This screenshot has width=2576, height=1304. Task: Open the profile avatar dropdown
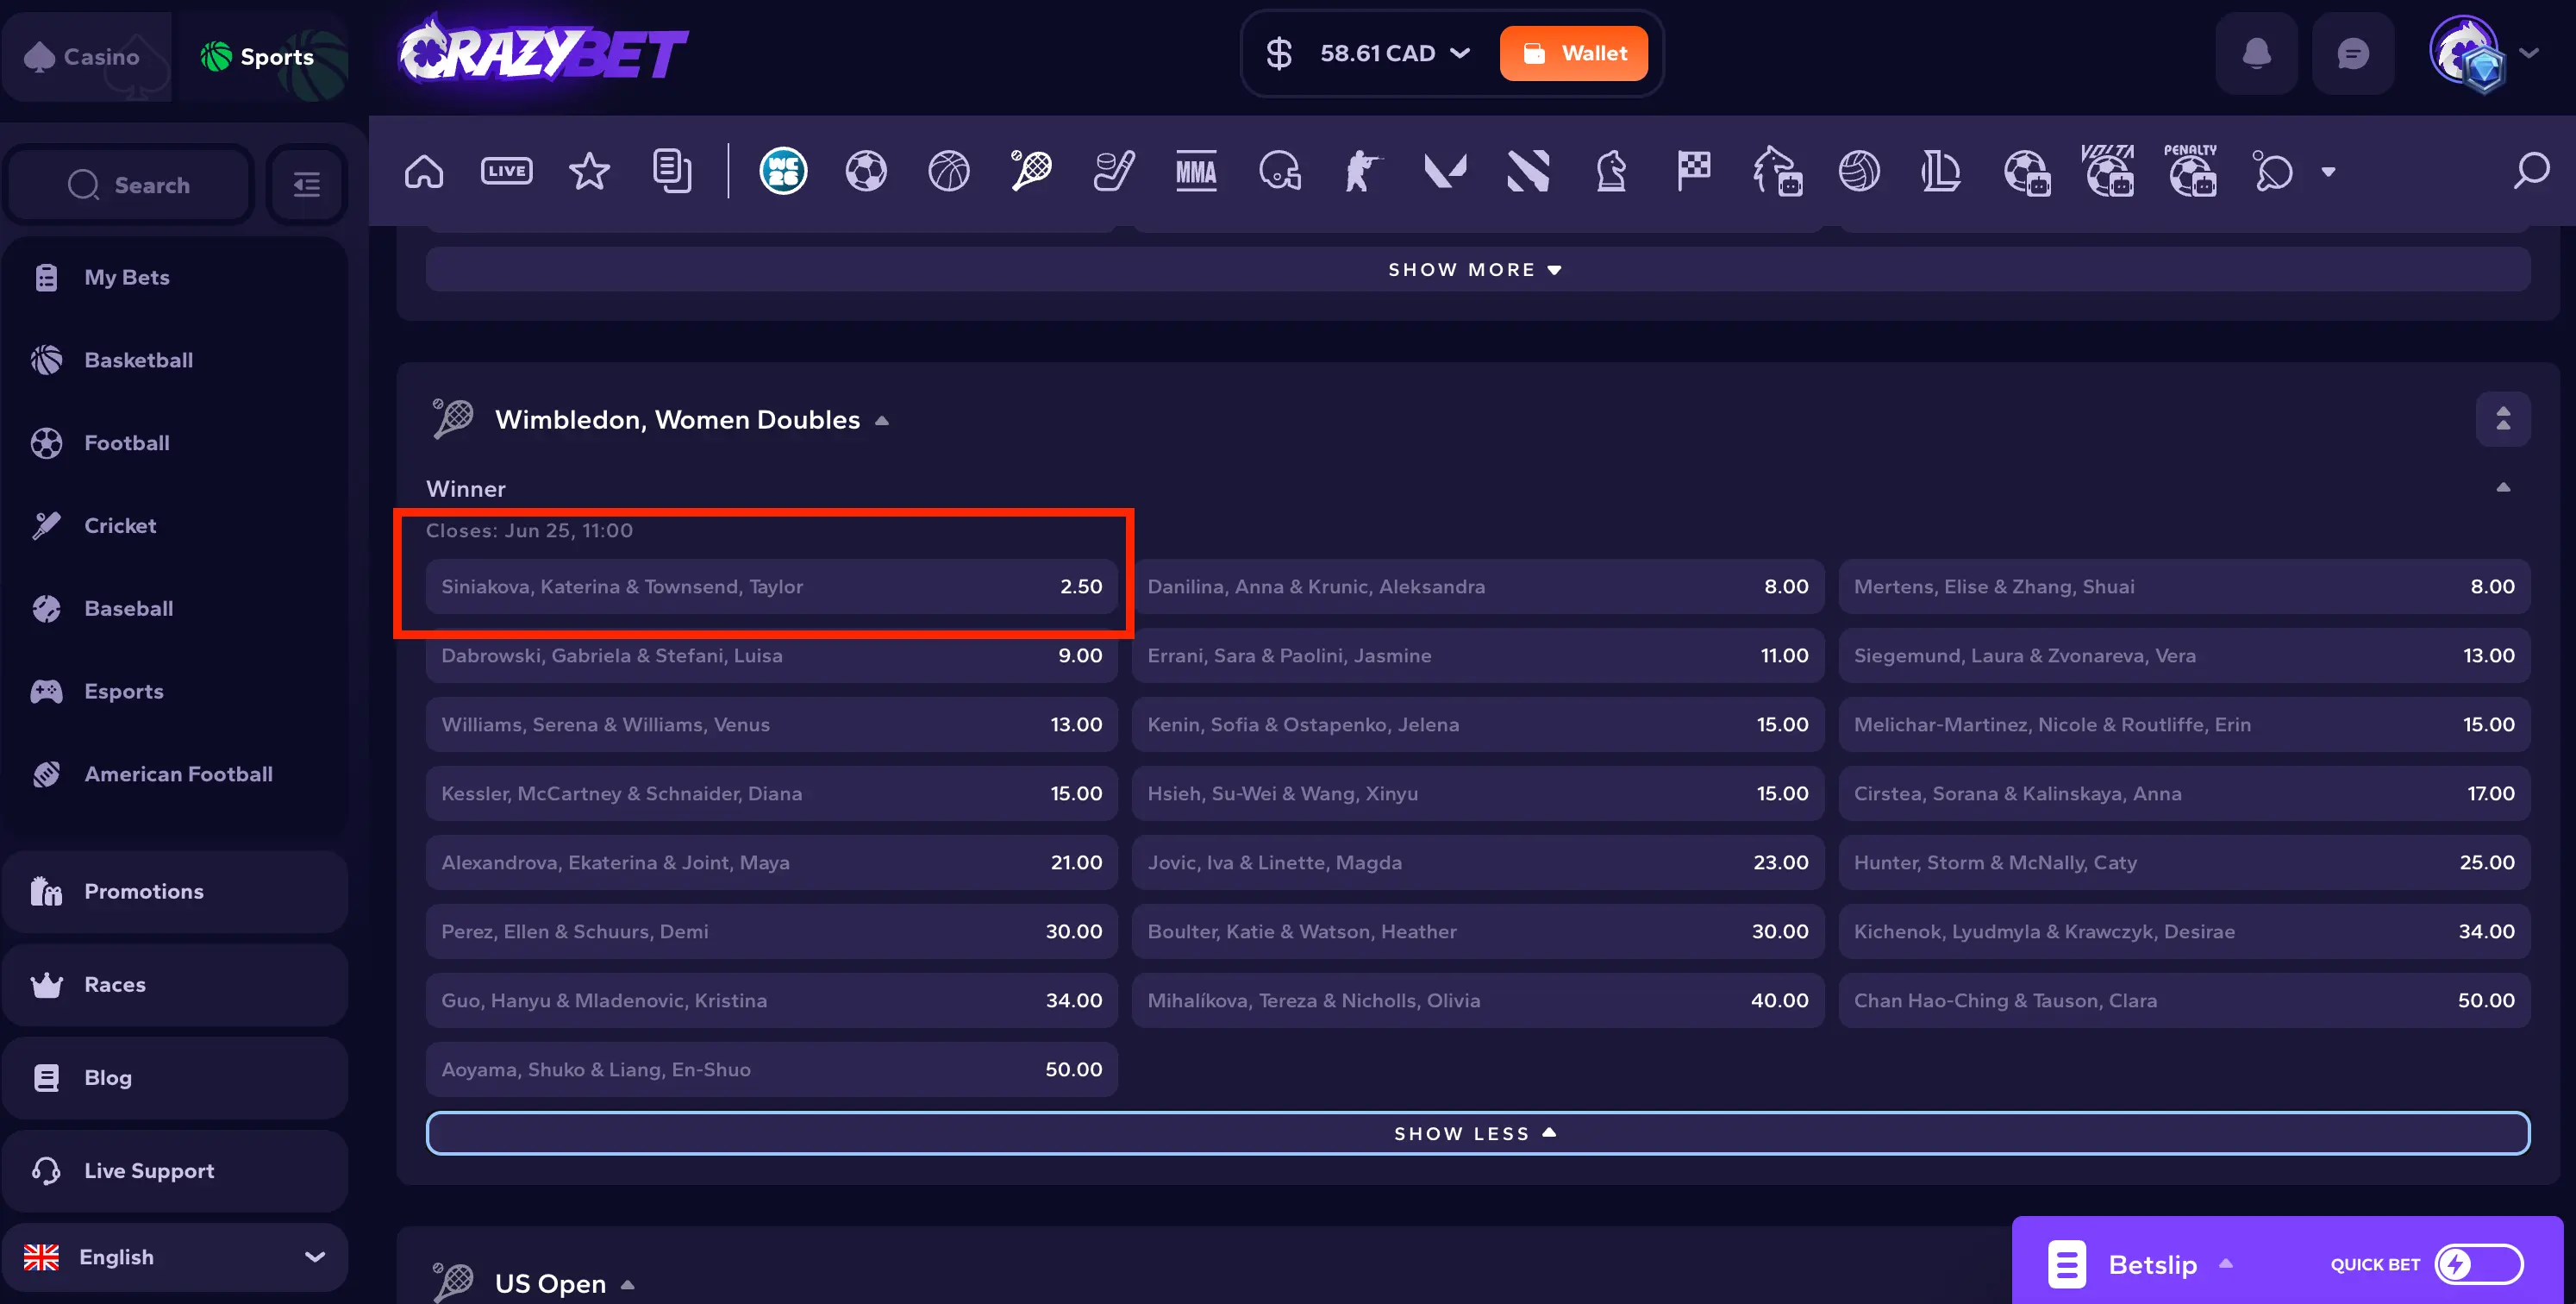(2483, 54)
